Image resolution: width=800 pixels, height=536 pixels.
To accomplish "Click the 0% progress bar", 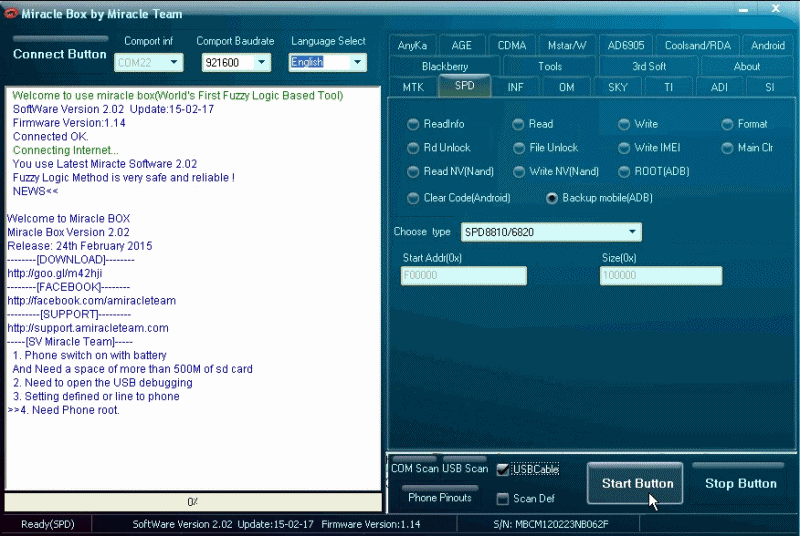I will pos(193,502).
